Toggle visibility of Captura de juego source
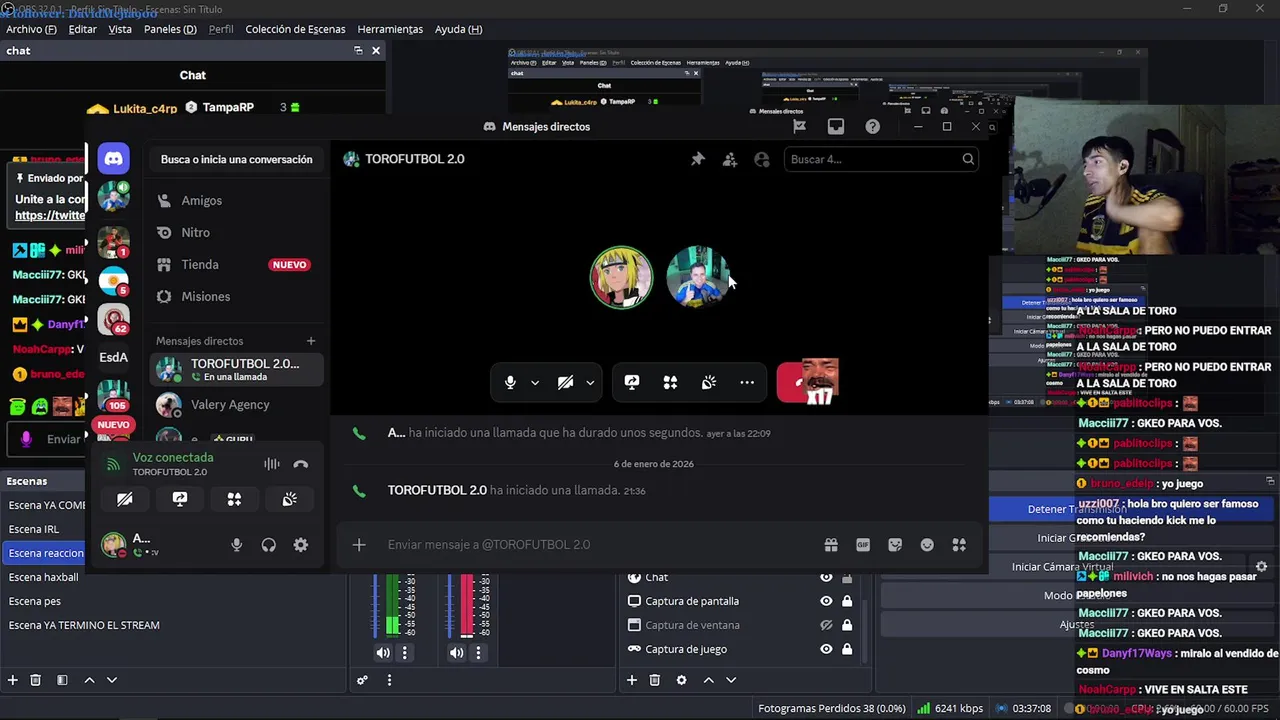This screenshot has height=720, width=1280. point(826,649)
